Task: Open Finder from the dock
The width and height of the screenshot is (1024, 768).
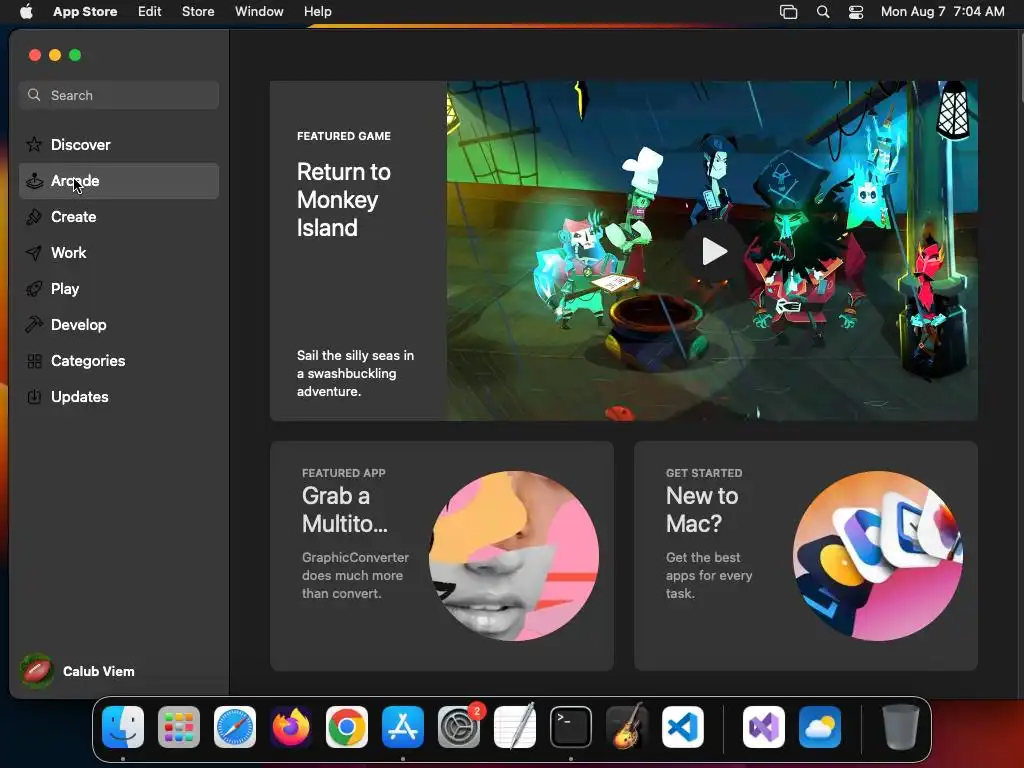Action: (x=123, y=727)
